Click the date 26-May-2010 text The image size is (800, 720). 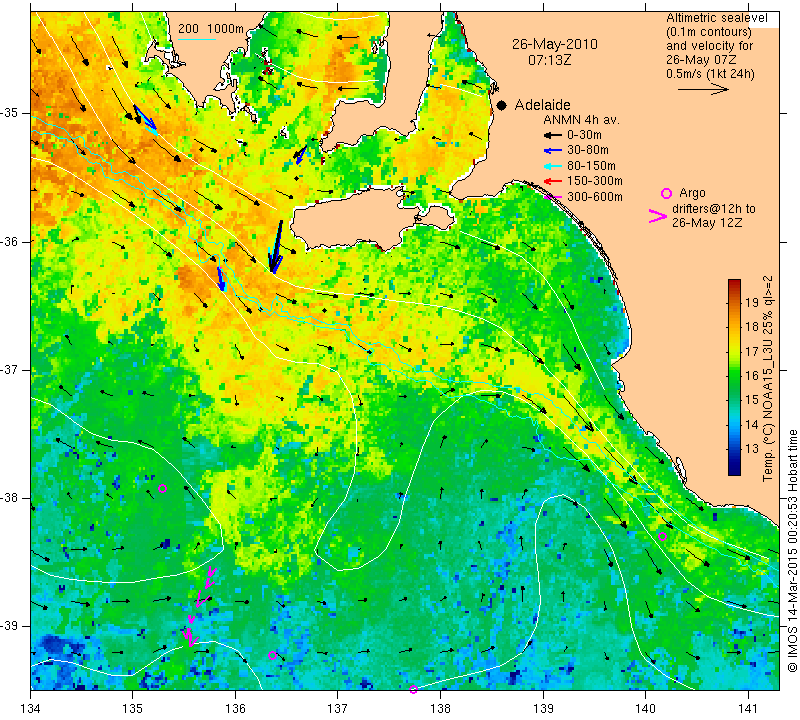(x=555, y=44)
